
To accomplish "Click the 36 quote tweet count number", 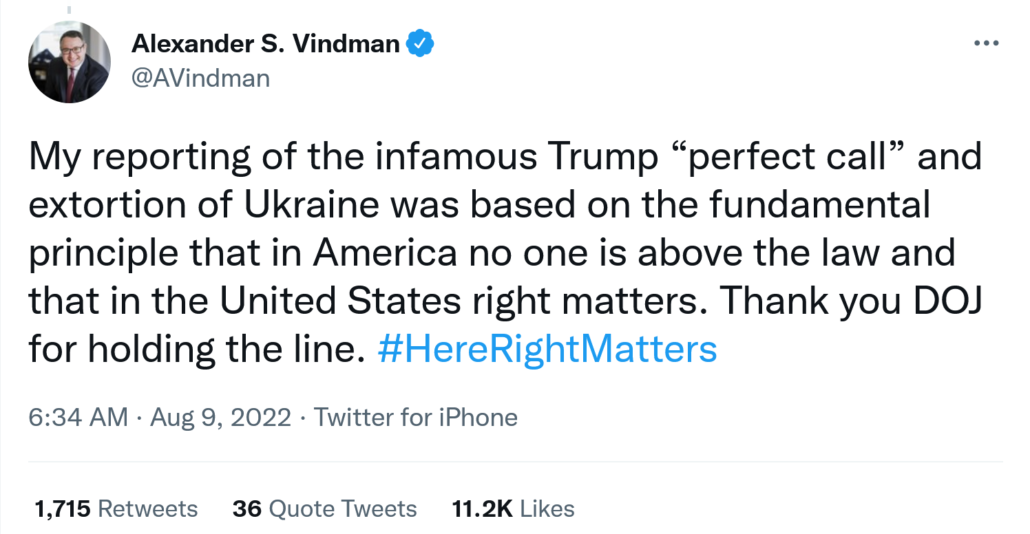I will pos(246,508).
